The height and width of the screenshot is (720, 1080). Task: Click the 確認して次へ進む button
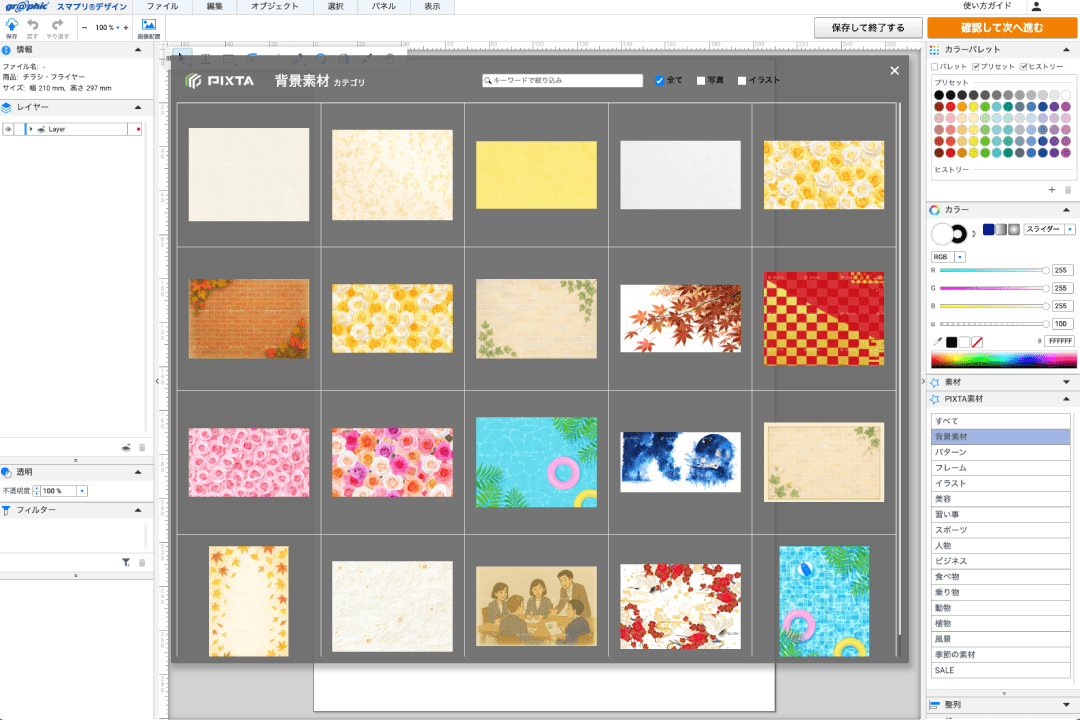tap(1001, 28)
